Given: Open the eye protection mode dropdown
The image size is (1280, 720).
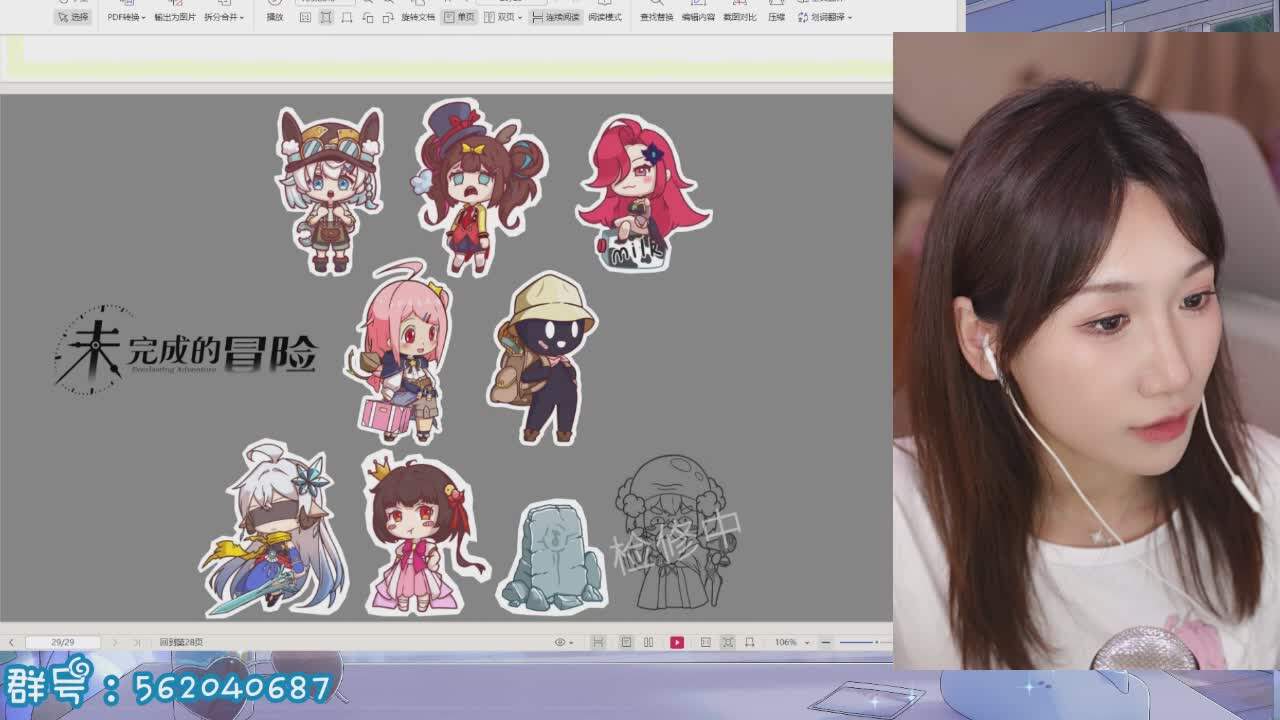Looking at the screenshot, I should pyautogui.click(x=563, y=642).
